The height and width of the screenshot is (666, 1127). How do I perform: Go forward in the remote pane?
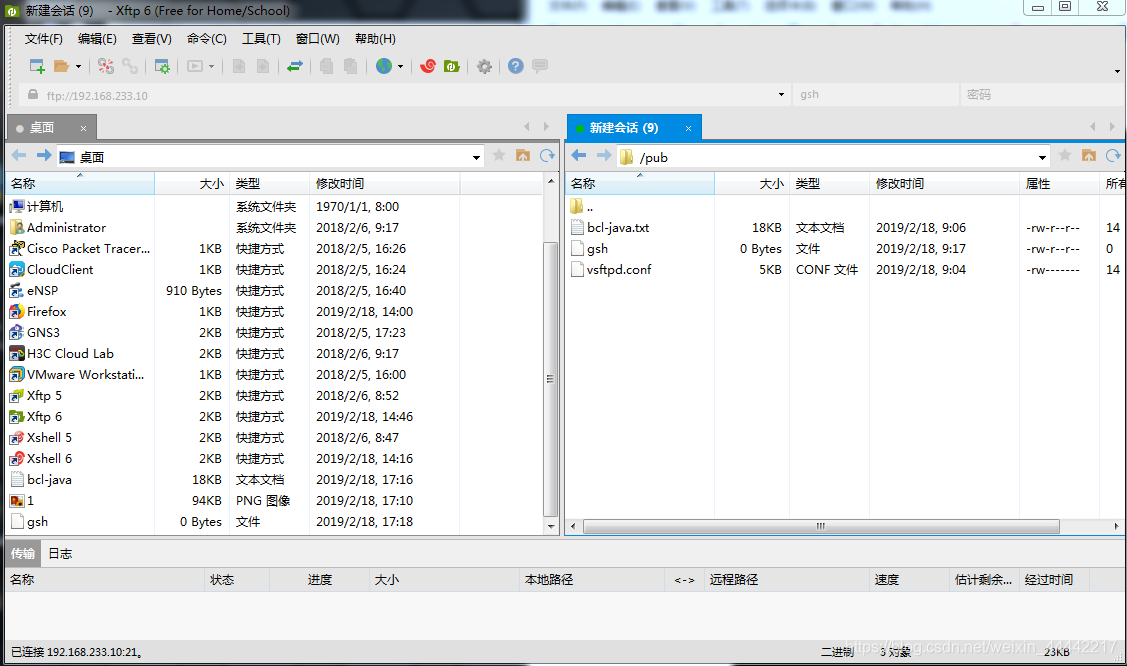[604, 156]
